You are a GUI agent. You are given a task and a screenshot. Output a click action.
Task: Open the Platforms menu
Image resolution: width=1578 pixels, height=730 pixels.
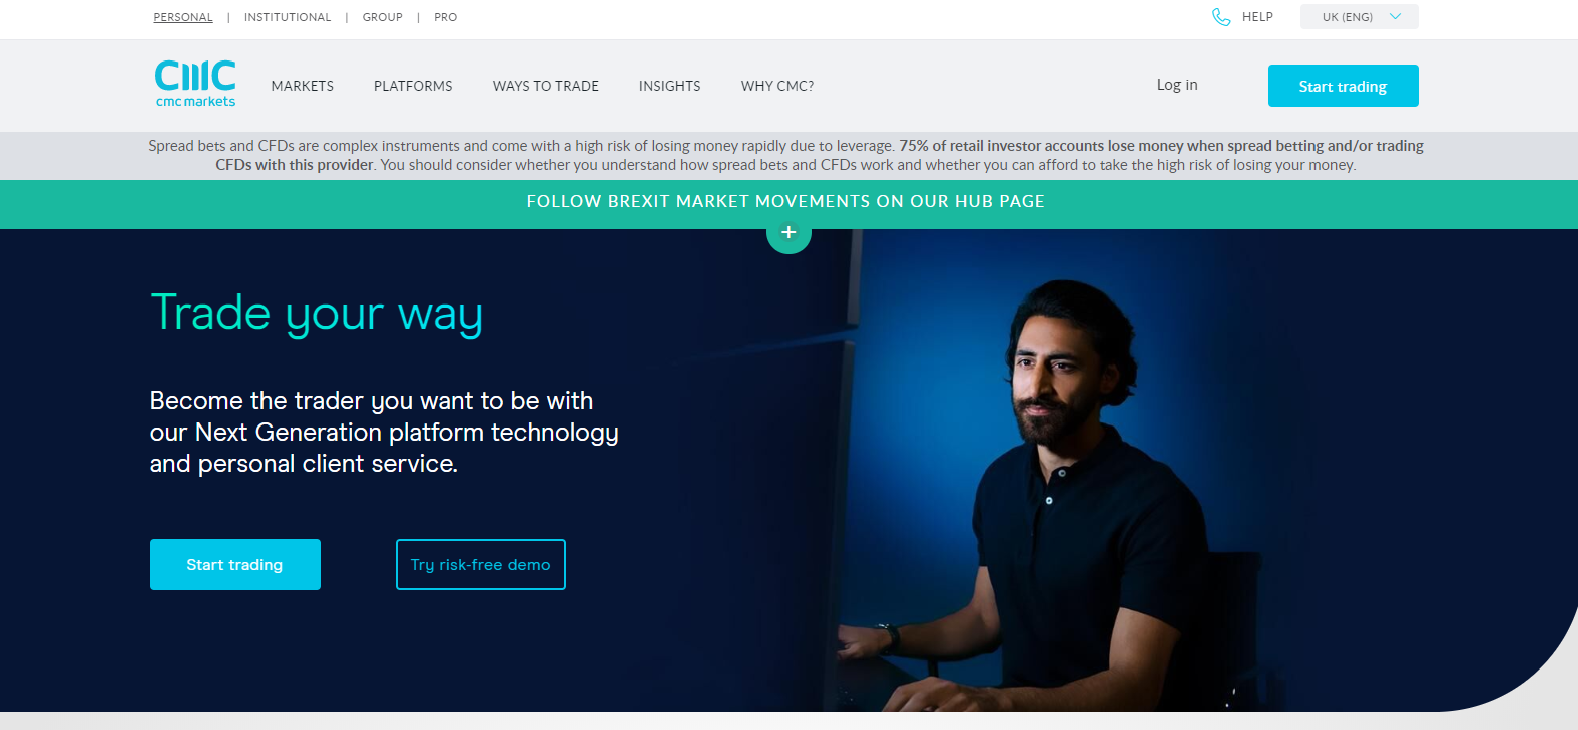coord(413,86)
